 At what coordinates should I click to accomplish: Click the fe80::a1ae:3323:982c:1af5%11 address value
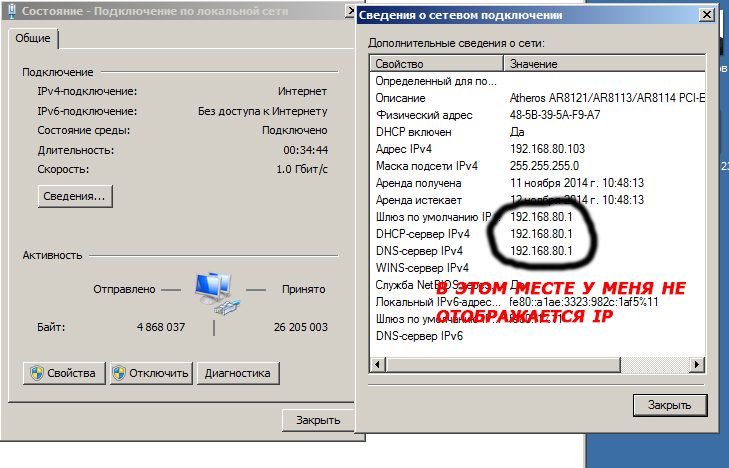click(x=584, y=302)
